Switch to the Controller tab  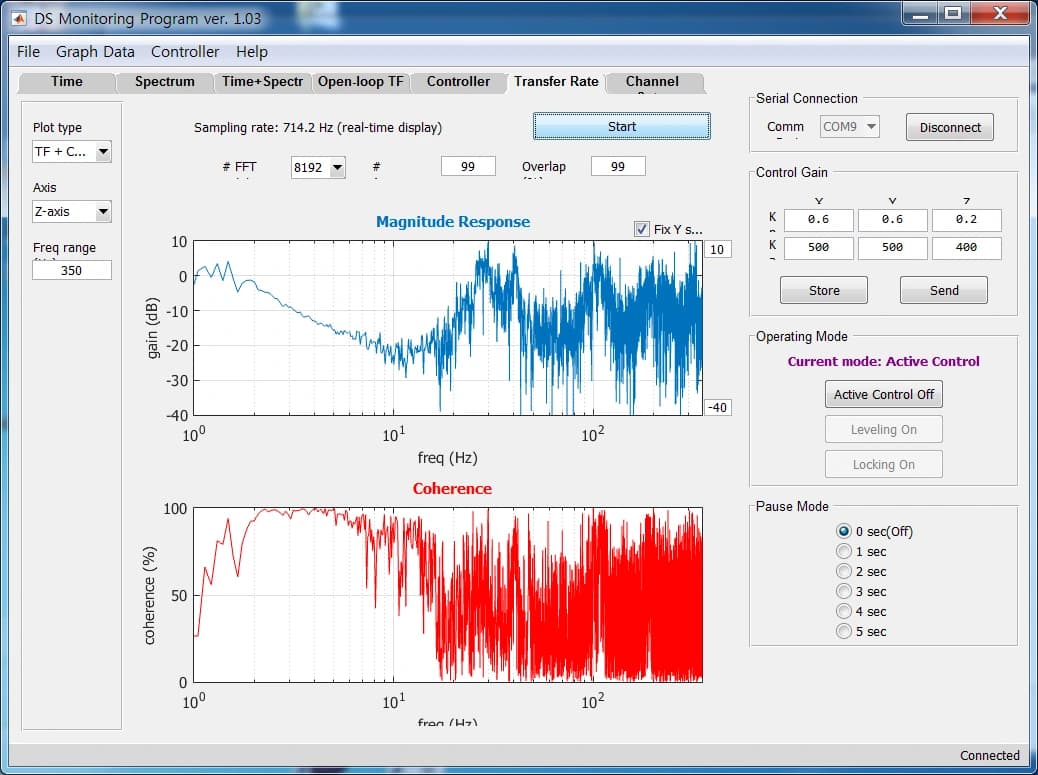click(458, 82)
